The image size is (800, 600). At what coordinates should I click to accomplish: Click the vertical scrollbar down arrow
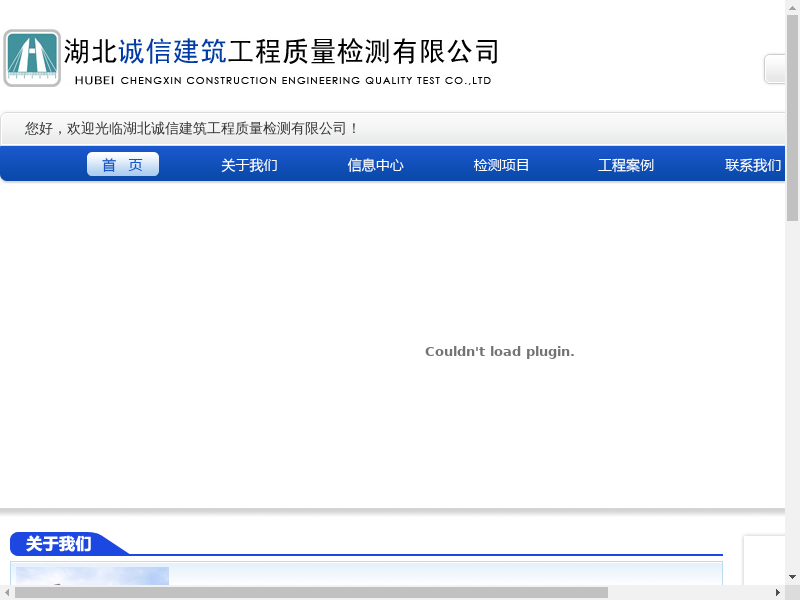click(x=792, y=577)
